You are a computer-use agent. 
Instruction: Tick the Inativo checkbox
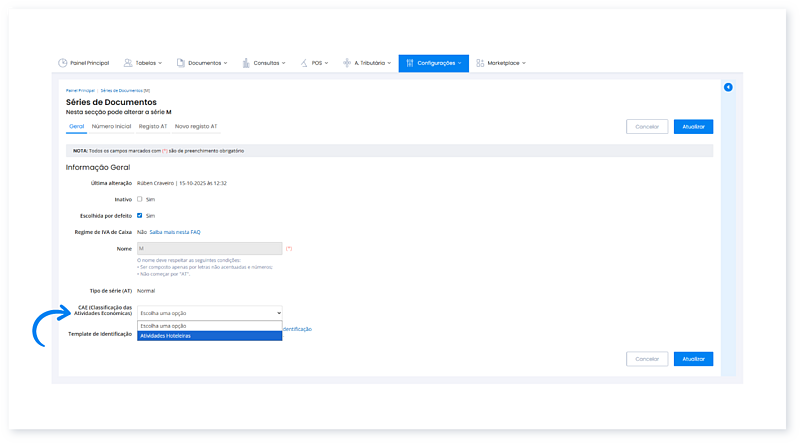point(139,199)
